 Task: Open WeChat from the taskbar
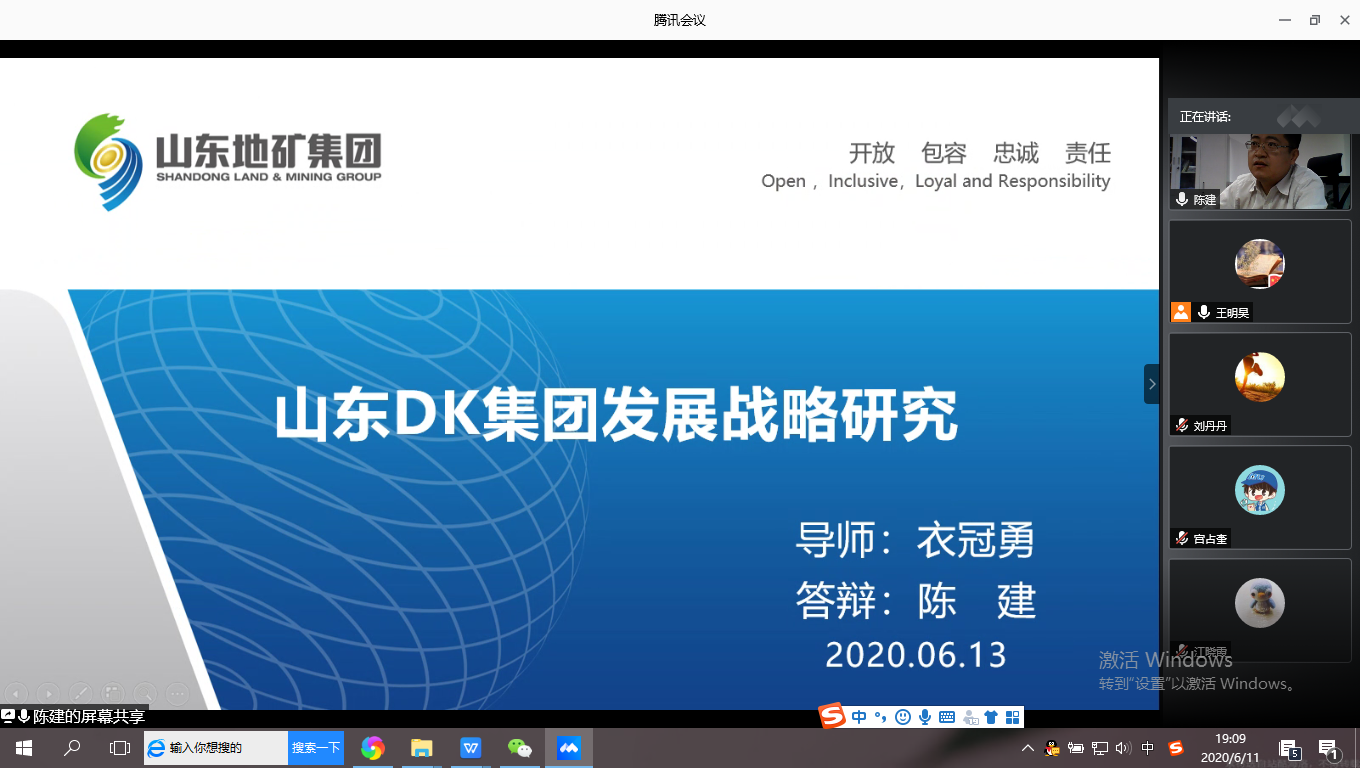click(520, 748)
